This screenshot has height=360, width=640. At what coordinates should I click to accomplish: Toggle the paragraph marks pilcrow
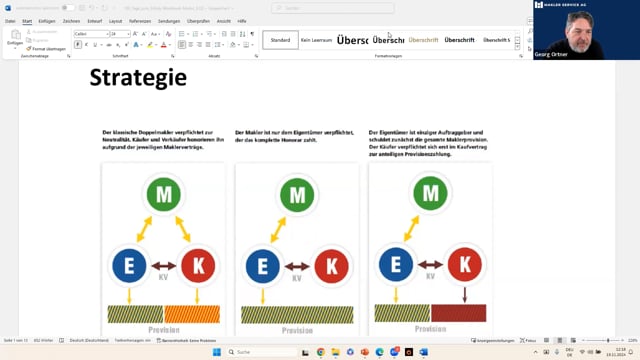pyautogui.click(x=252, y=34)
